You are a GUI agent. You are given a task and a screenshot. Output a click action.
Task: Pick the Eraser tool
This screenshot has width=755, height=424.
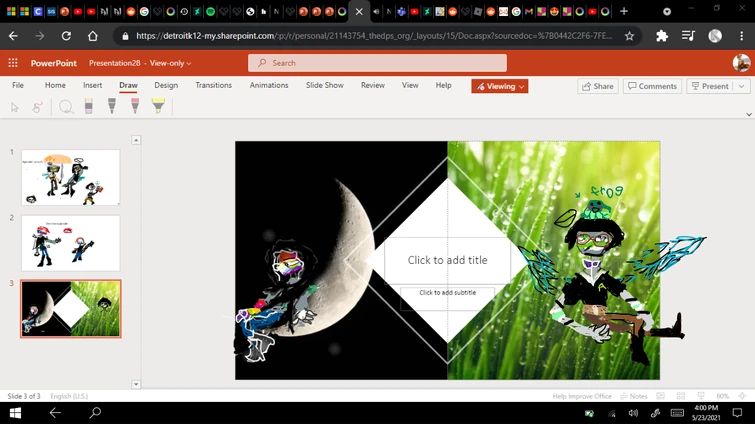(x=89, y=106)
